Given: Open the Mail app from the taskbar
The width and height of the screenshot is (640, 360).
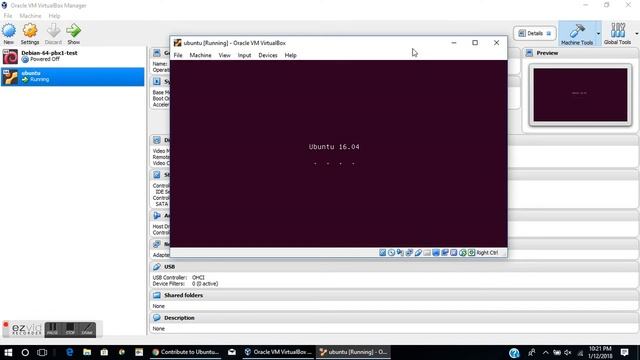Looking at the screenshot, I should pyautogui.click(x=232, y=352).
